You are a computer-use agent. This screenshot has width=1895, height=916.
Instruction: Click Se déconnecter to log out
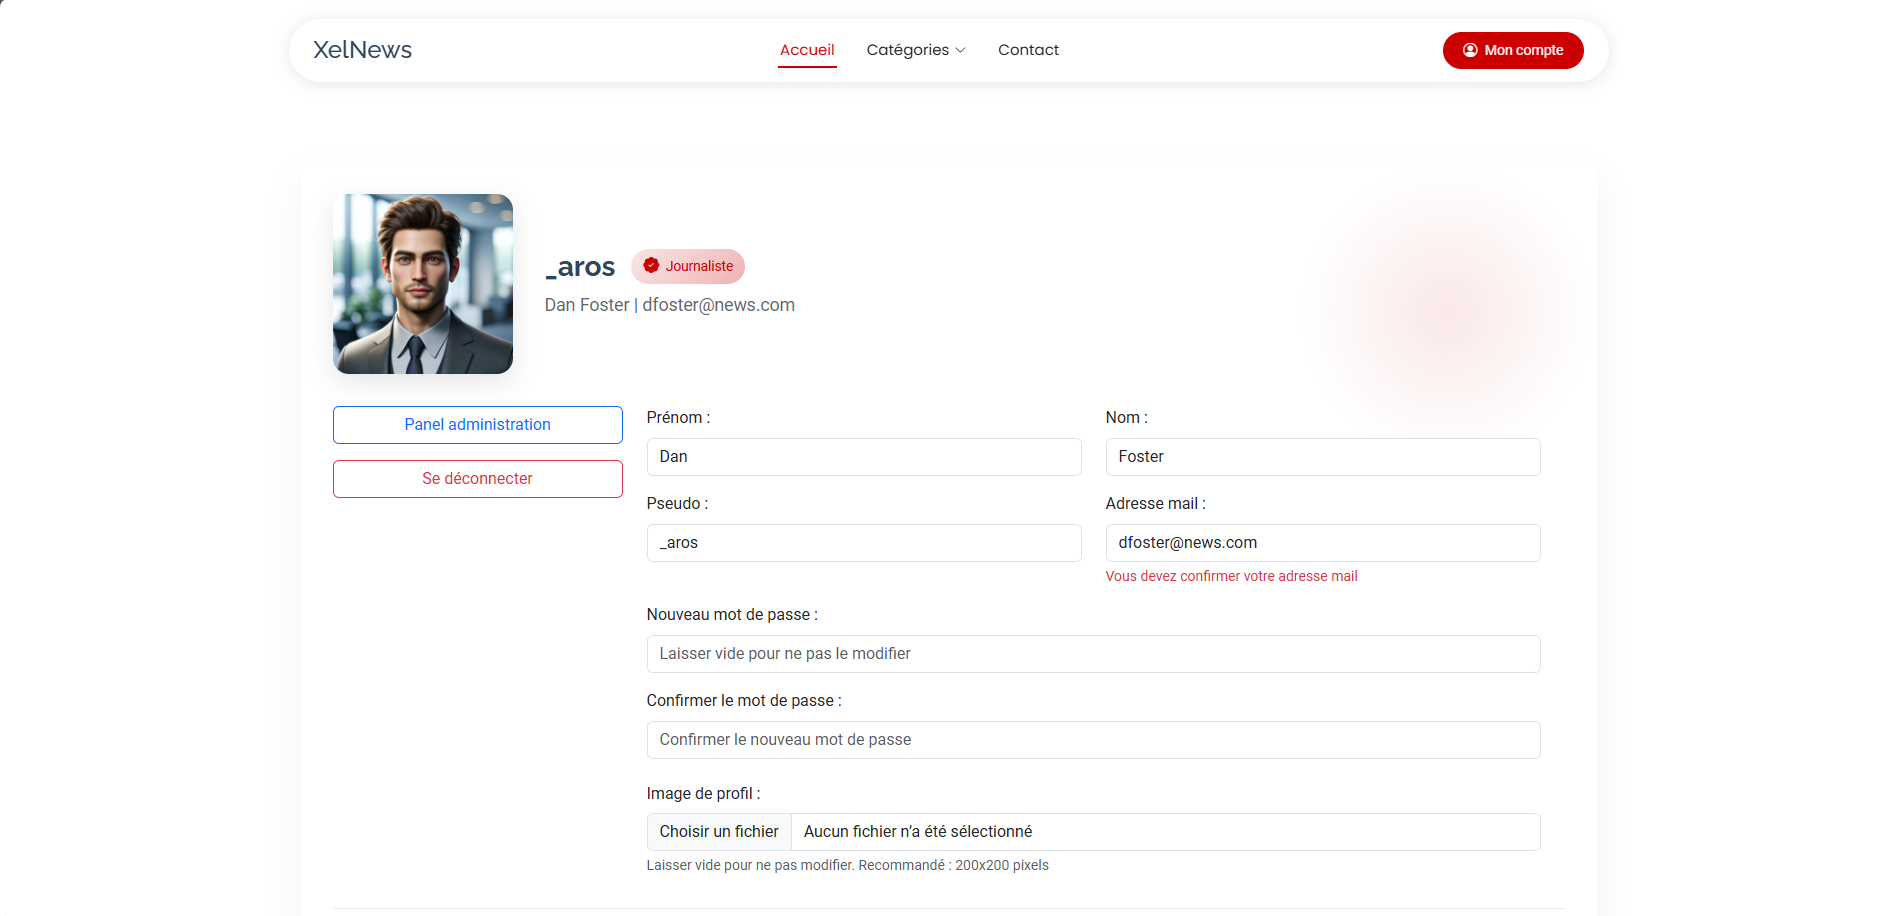point(478,479)
